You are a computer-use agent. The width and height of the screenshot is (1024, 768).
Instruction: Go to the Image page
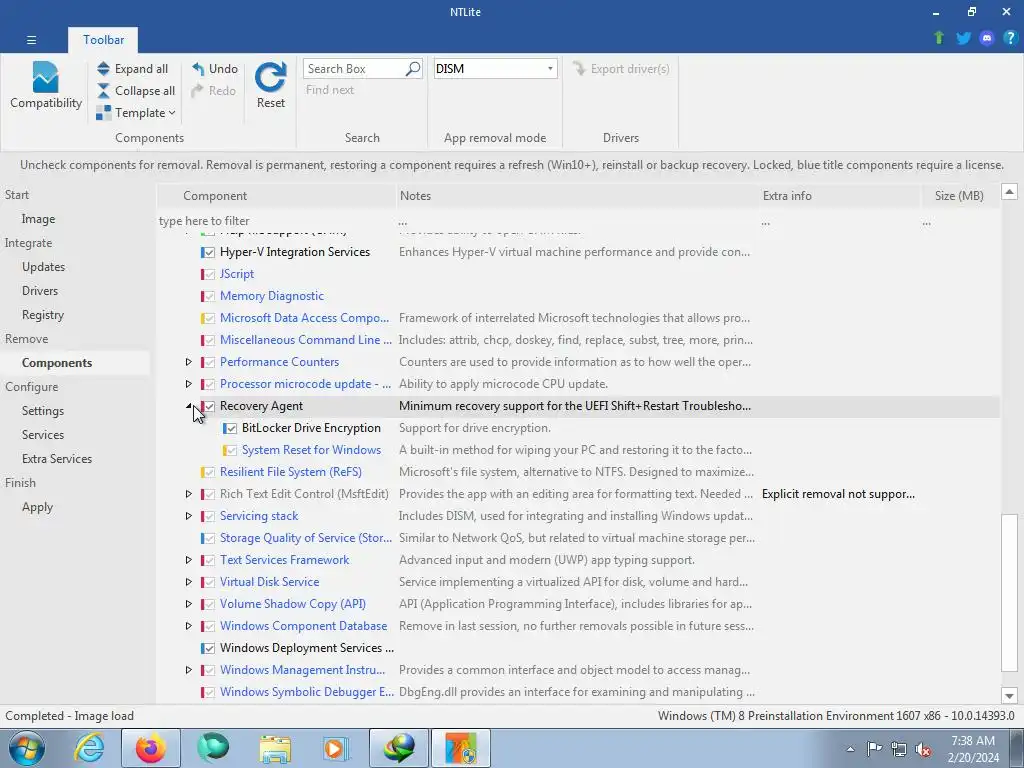38,219
